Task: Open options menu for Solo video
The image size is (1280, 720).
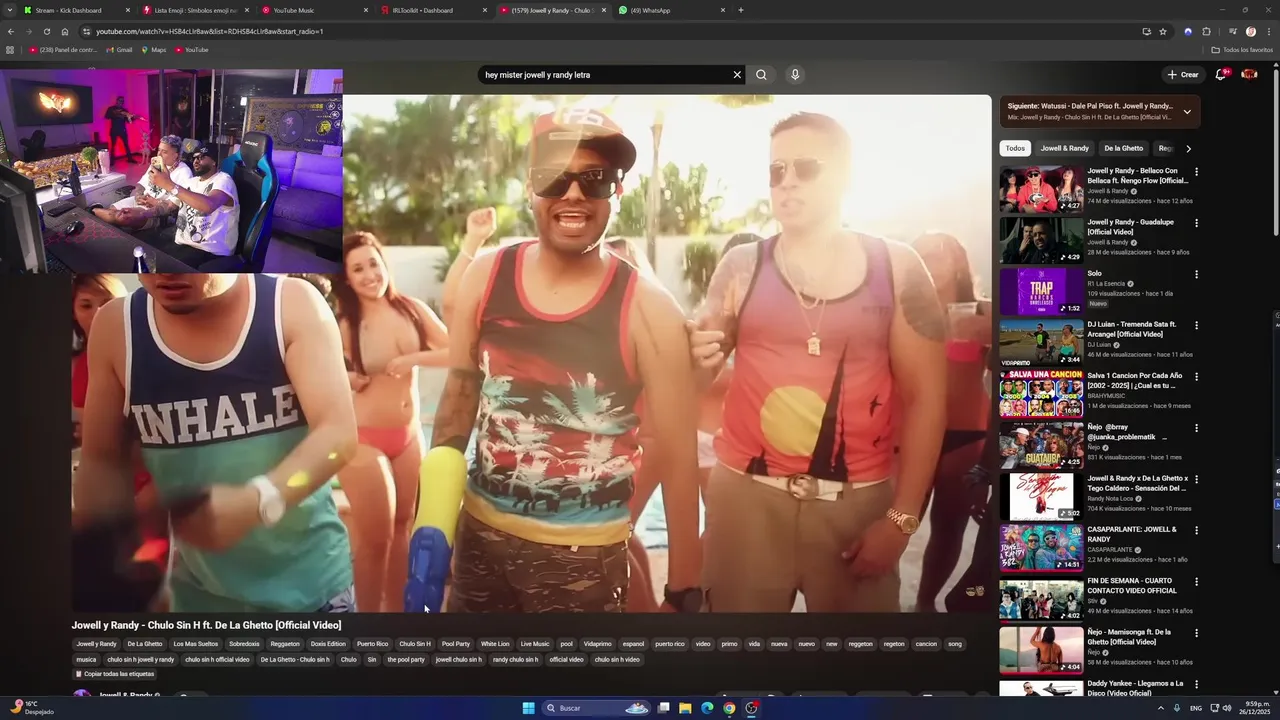Action: pyautogui.click(x=1196, y=274)
